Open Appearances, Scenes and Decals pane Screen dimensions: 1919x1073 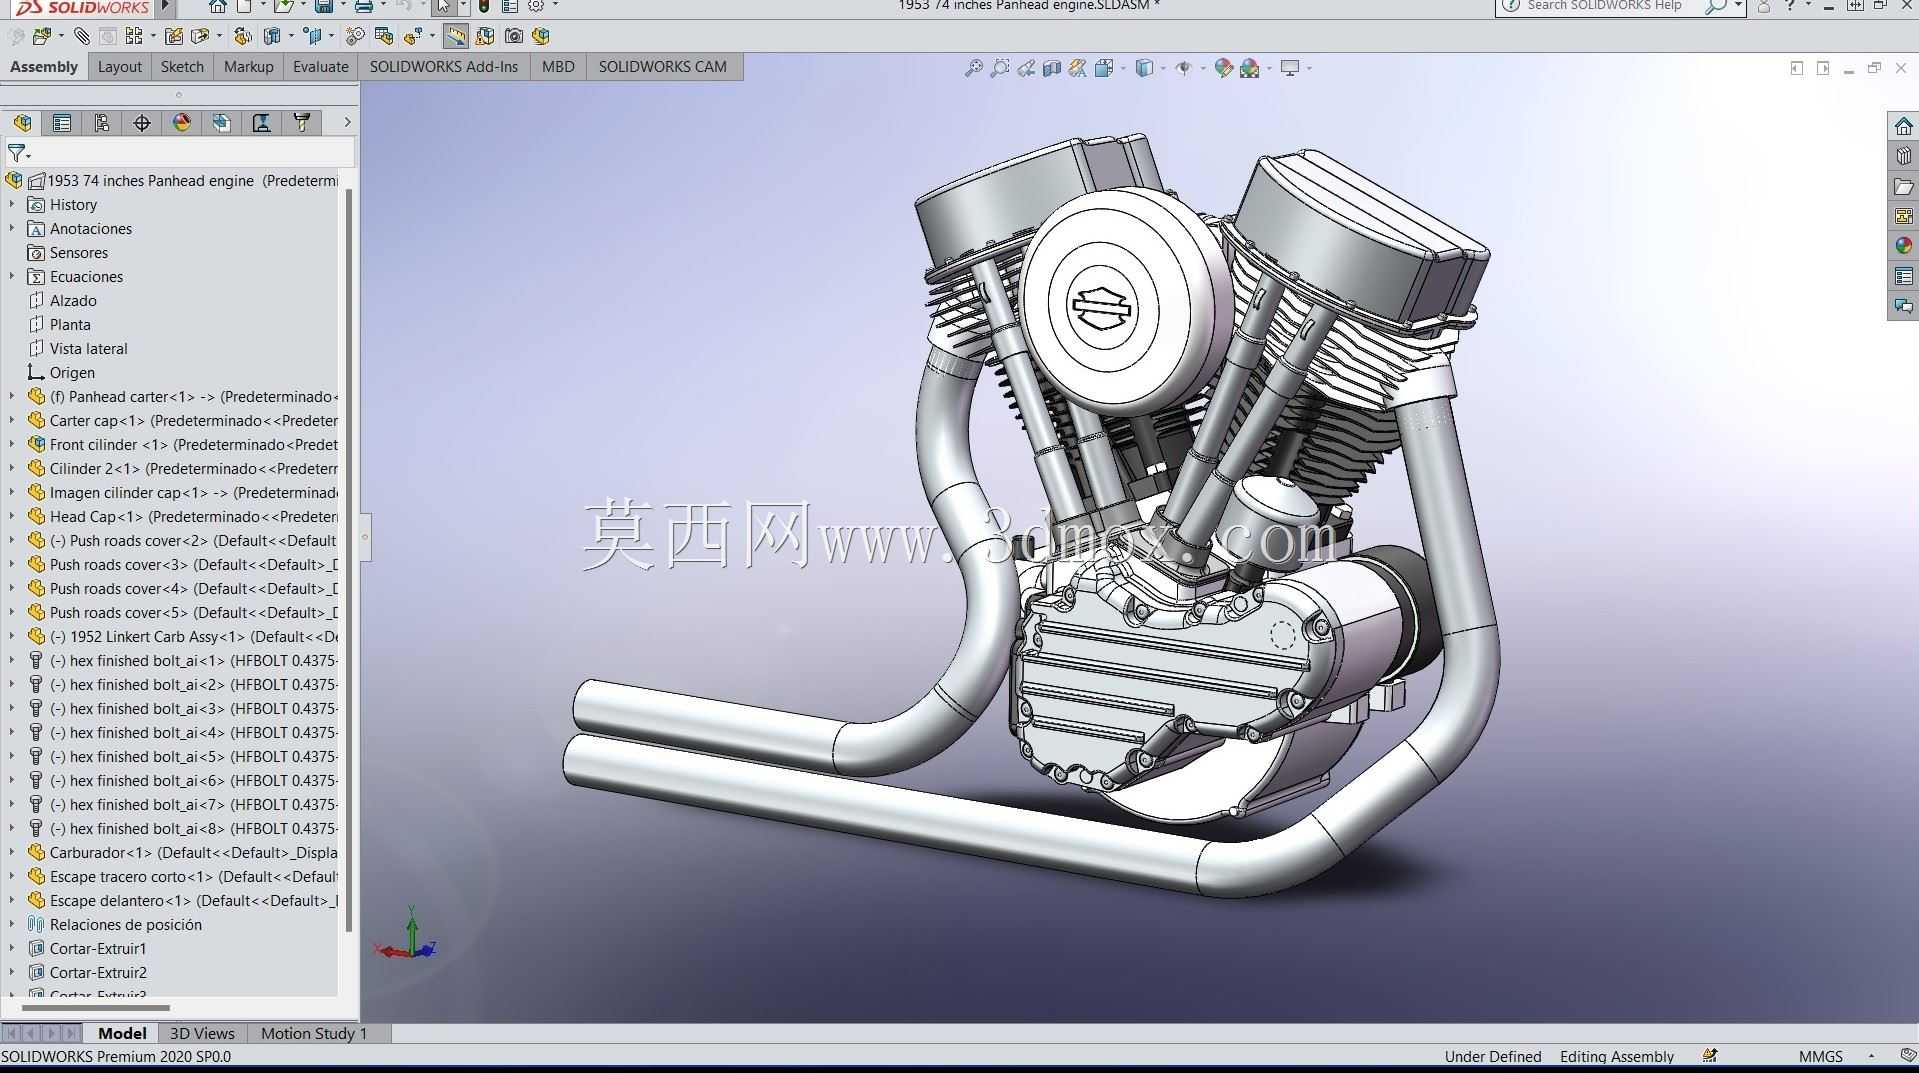pos(1903,246)
